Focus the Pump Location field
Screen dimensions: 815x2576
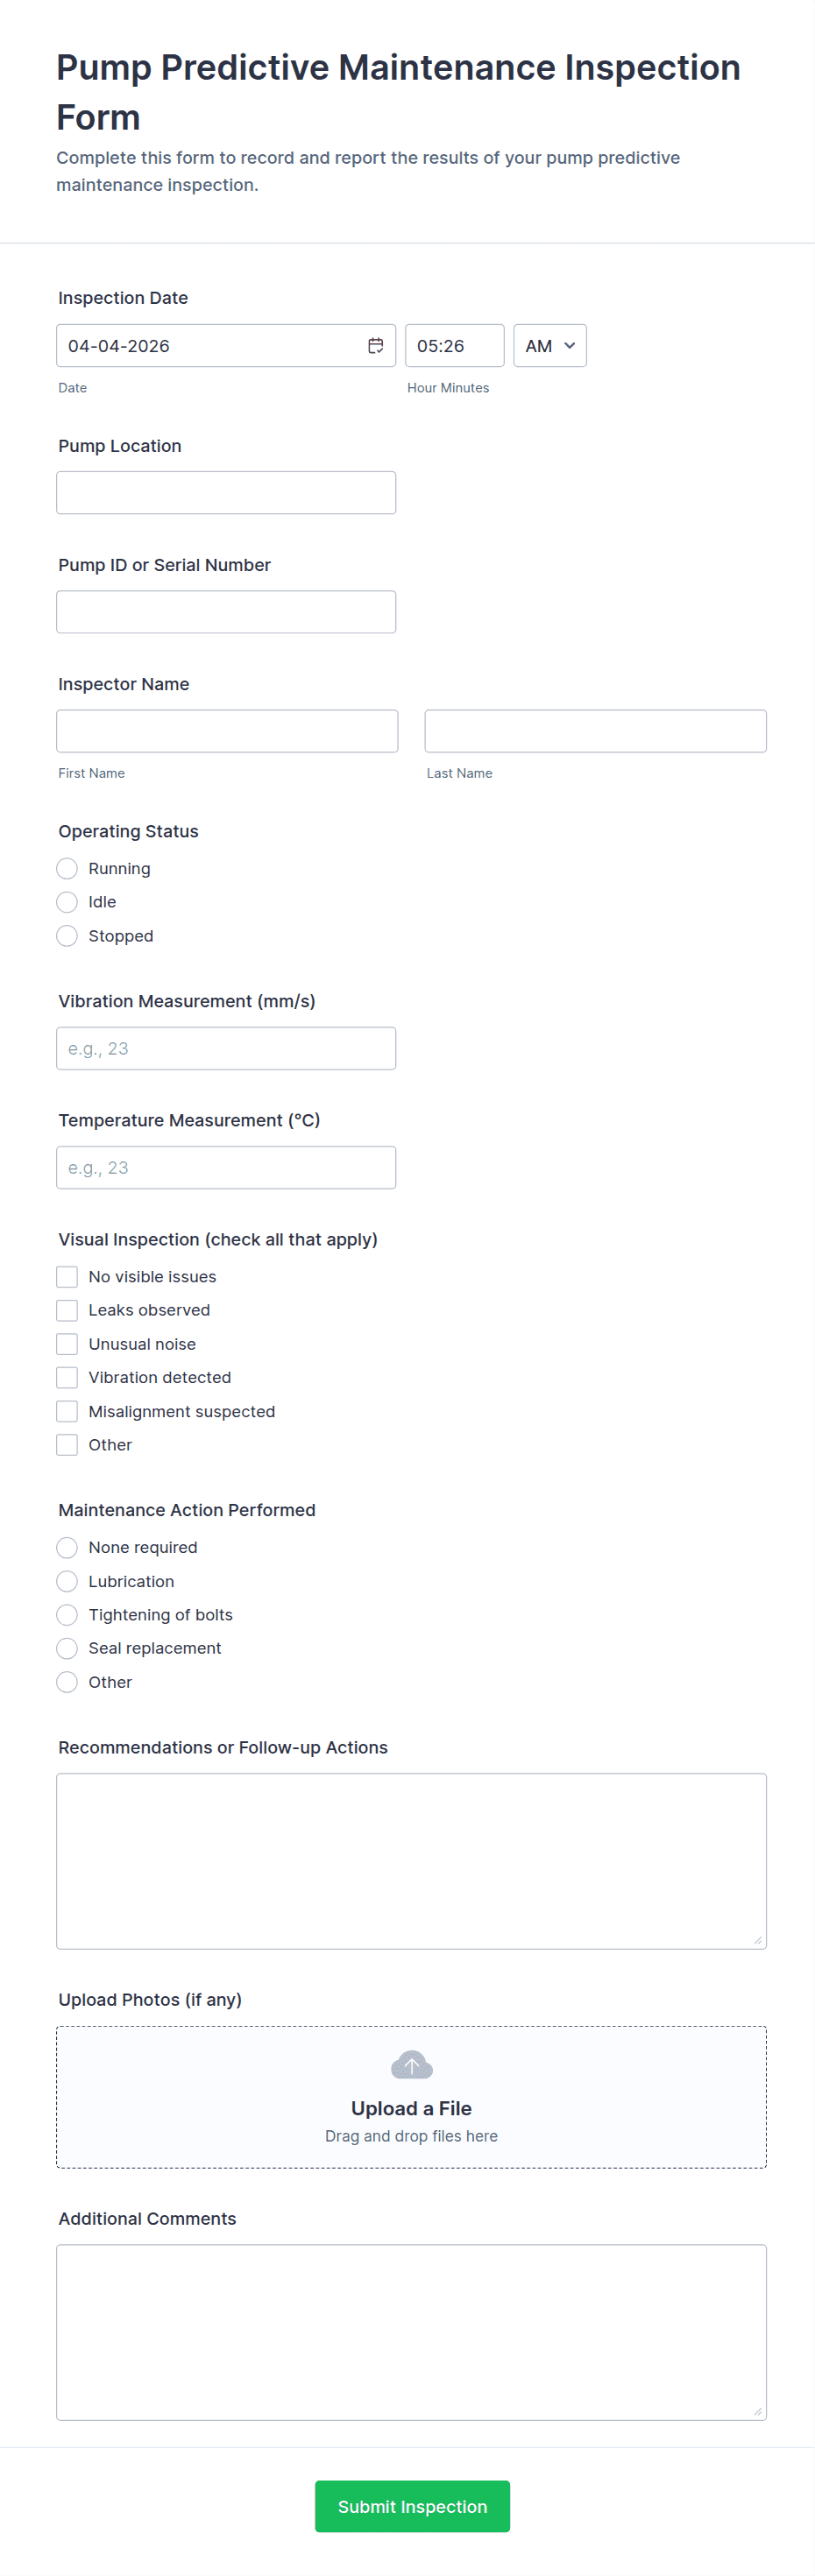[226, 493]
